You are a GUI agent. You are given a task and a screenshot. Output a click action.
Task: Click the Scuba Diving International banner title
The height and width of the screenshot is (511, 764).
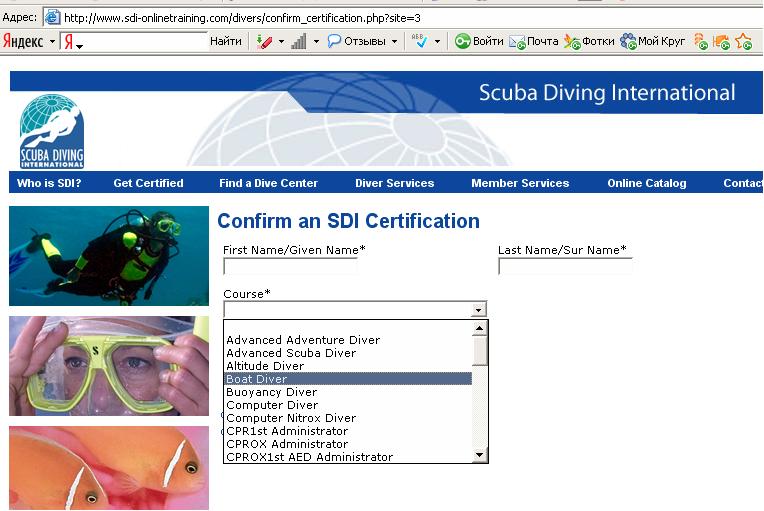click(607, 93)
